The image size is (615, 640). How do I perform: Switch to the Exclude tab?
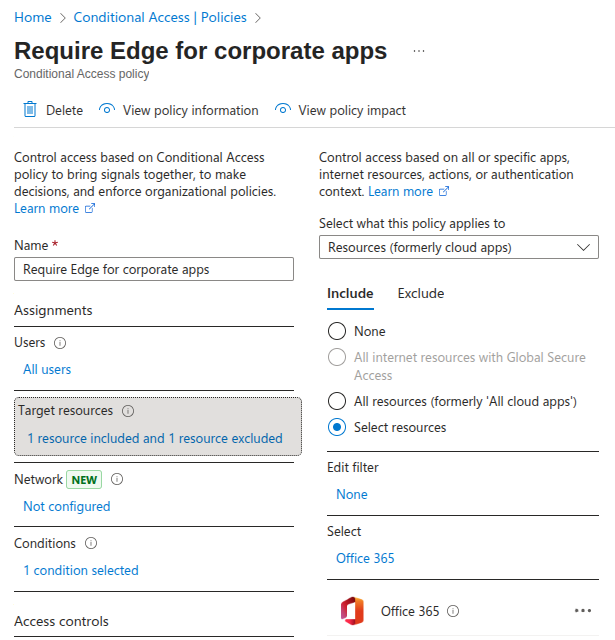pyautogui.click(x=421, y=294)
